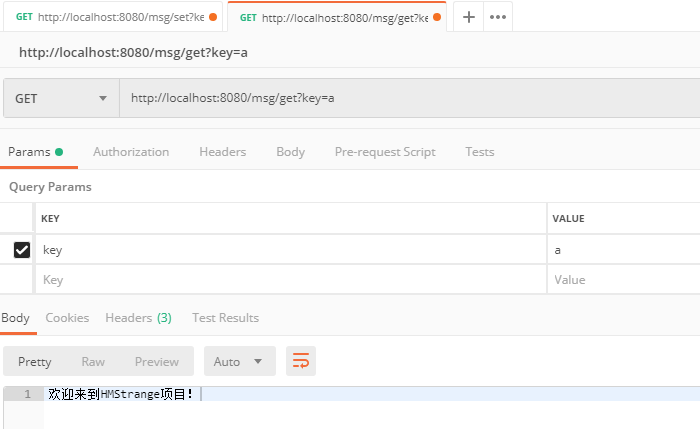Open the Authorization tab

point(131,152)
